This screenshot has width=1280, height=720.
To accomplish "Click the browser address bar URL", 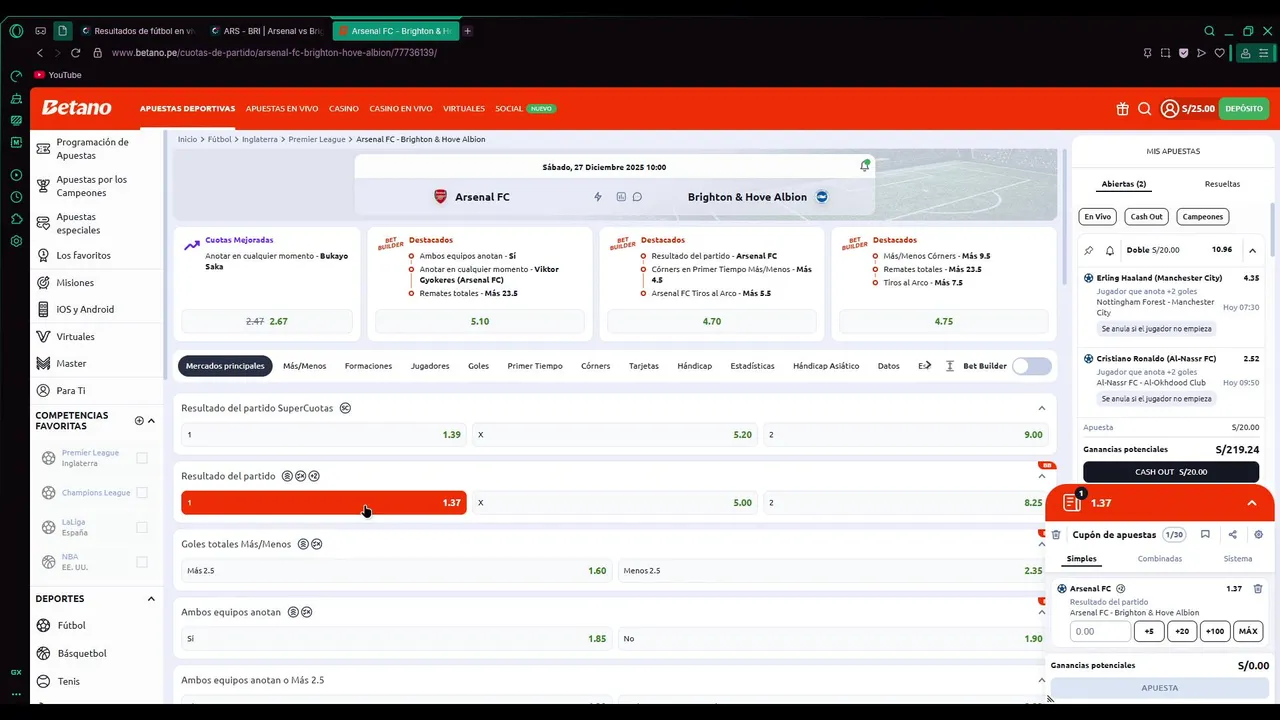I will pos(274,53).
